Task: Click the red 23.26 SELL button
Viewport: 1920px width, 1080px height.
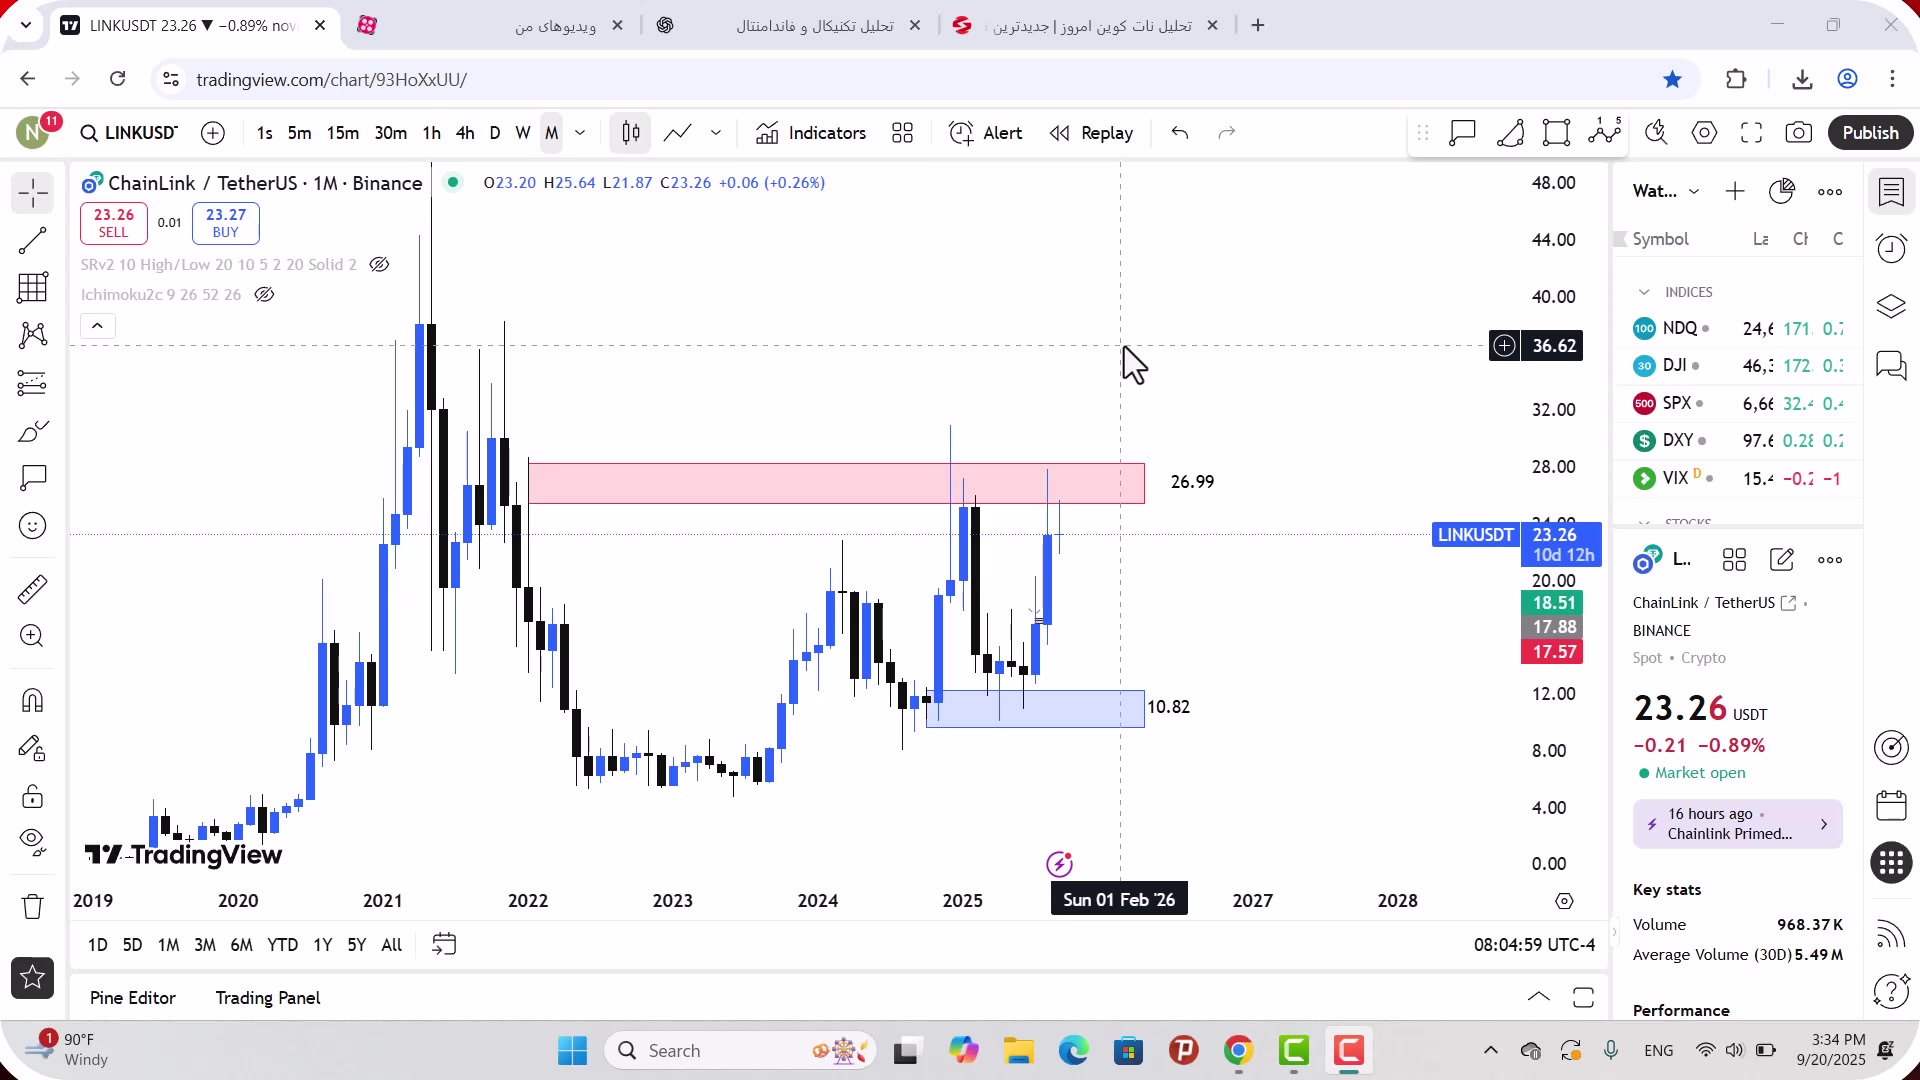Action: pos(114,223)
